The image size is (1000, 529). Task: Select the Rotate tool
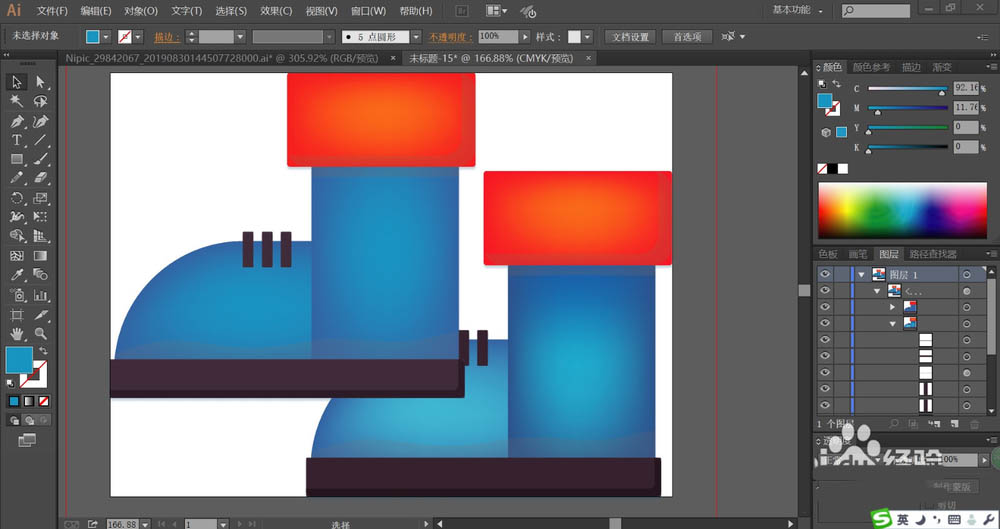[17, 198]
